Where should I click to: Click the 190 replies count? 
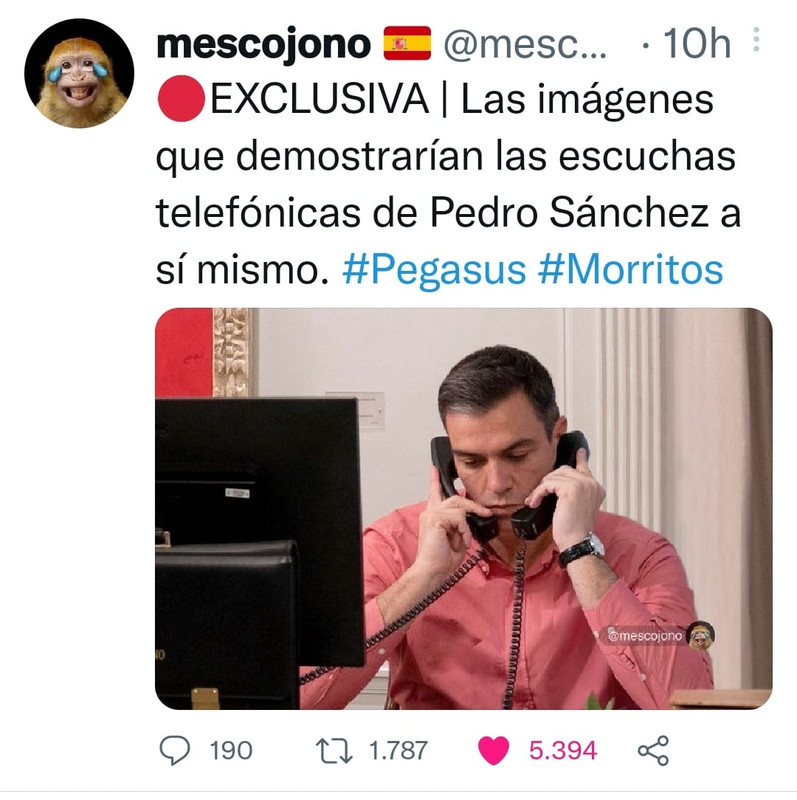pos(231,751)
